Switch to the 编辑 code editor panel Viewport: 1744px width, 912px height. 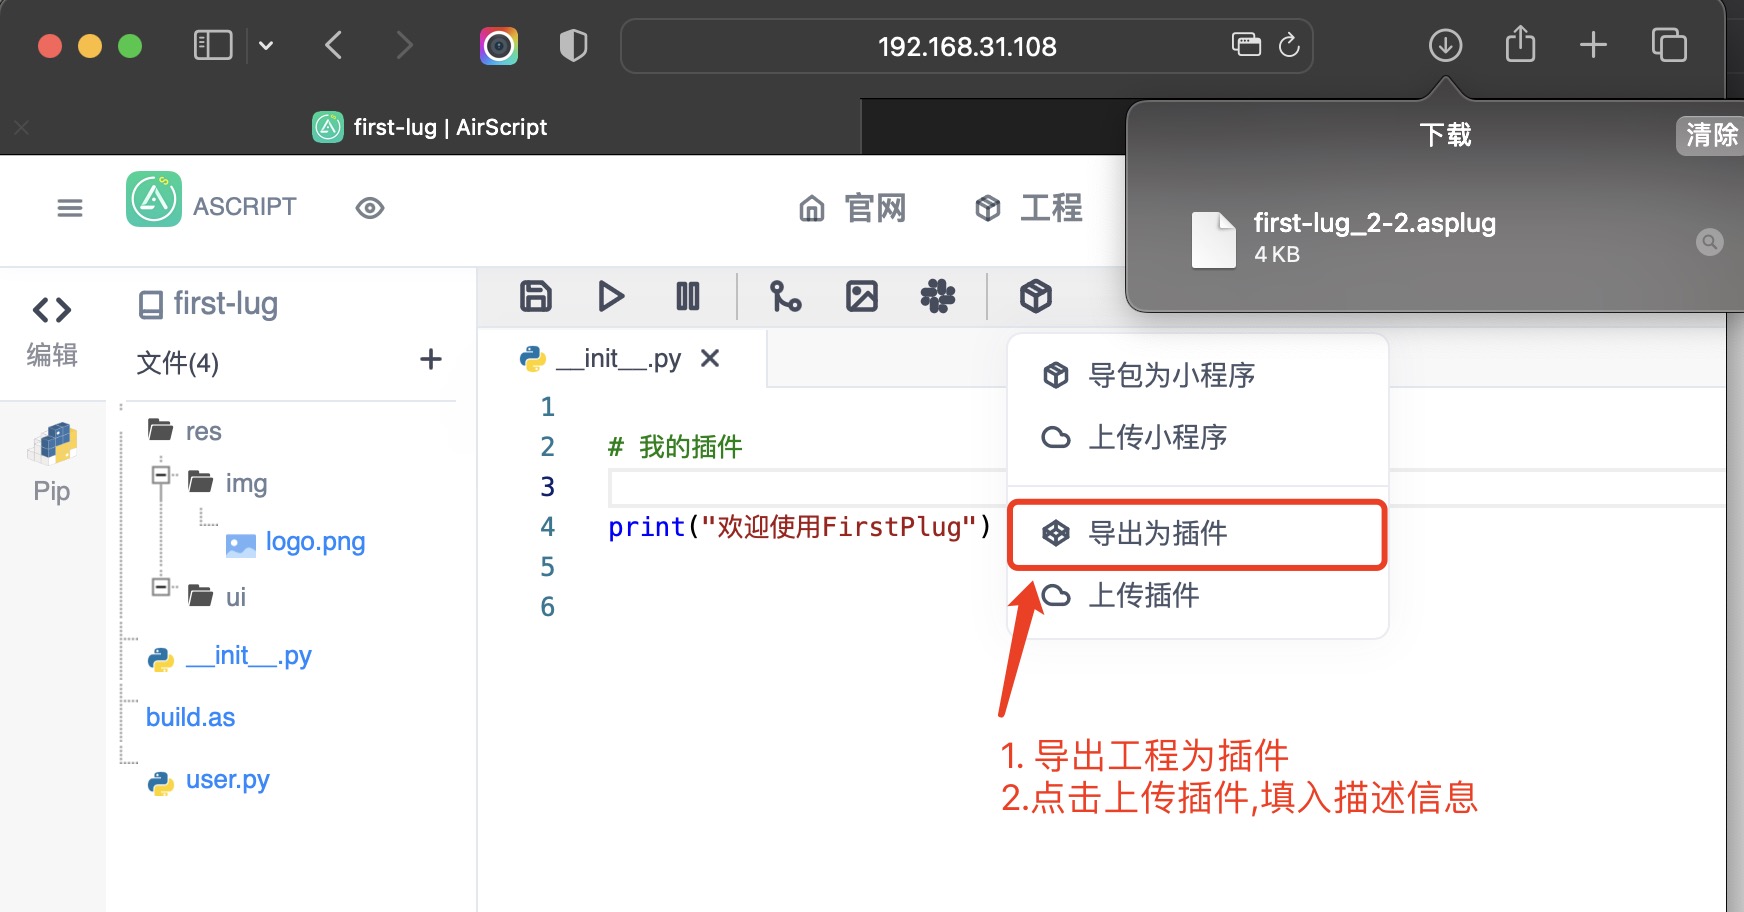coord(52,332)
